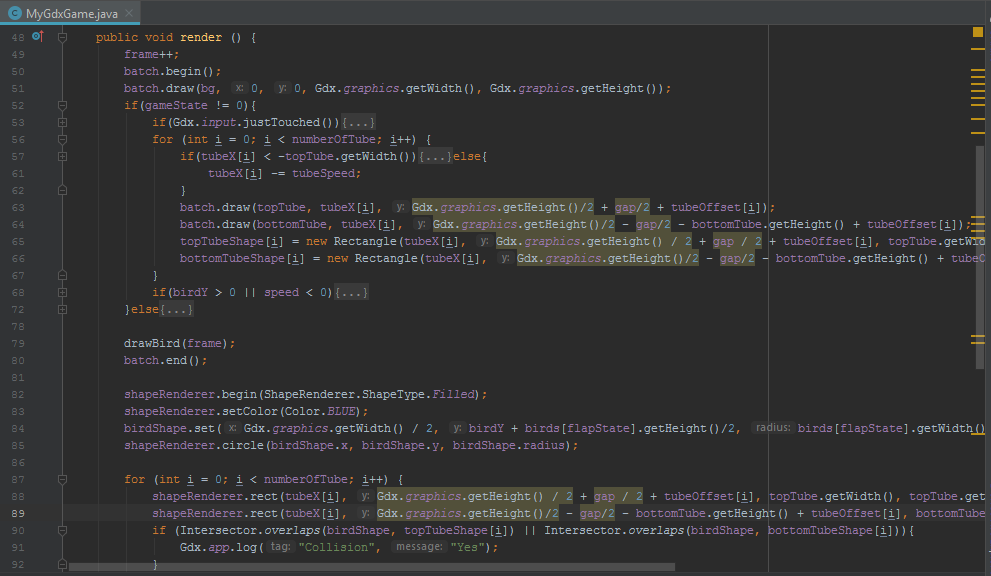991x576 pixels.
Task: Click on "drawBird(frame);"
Action: (x=179, y=344)
